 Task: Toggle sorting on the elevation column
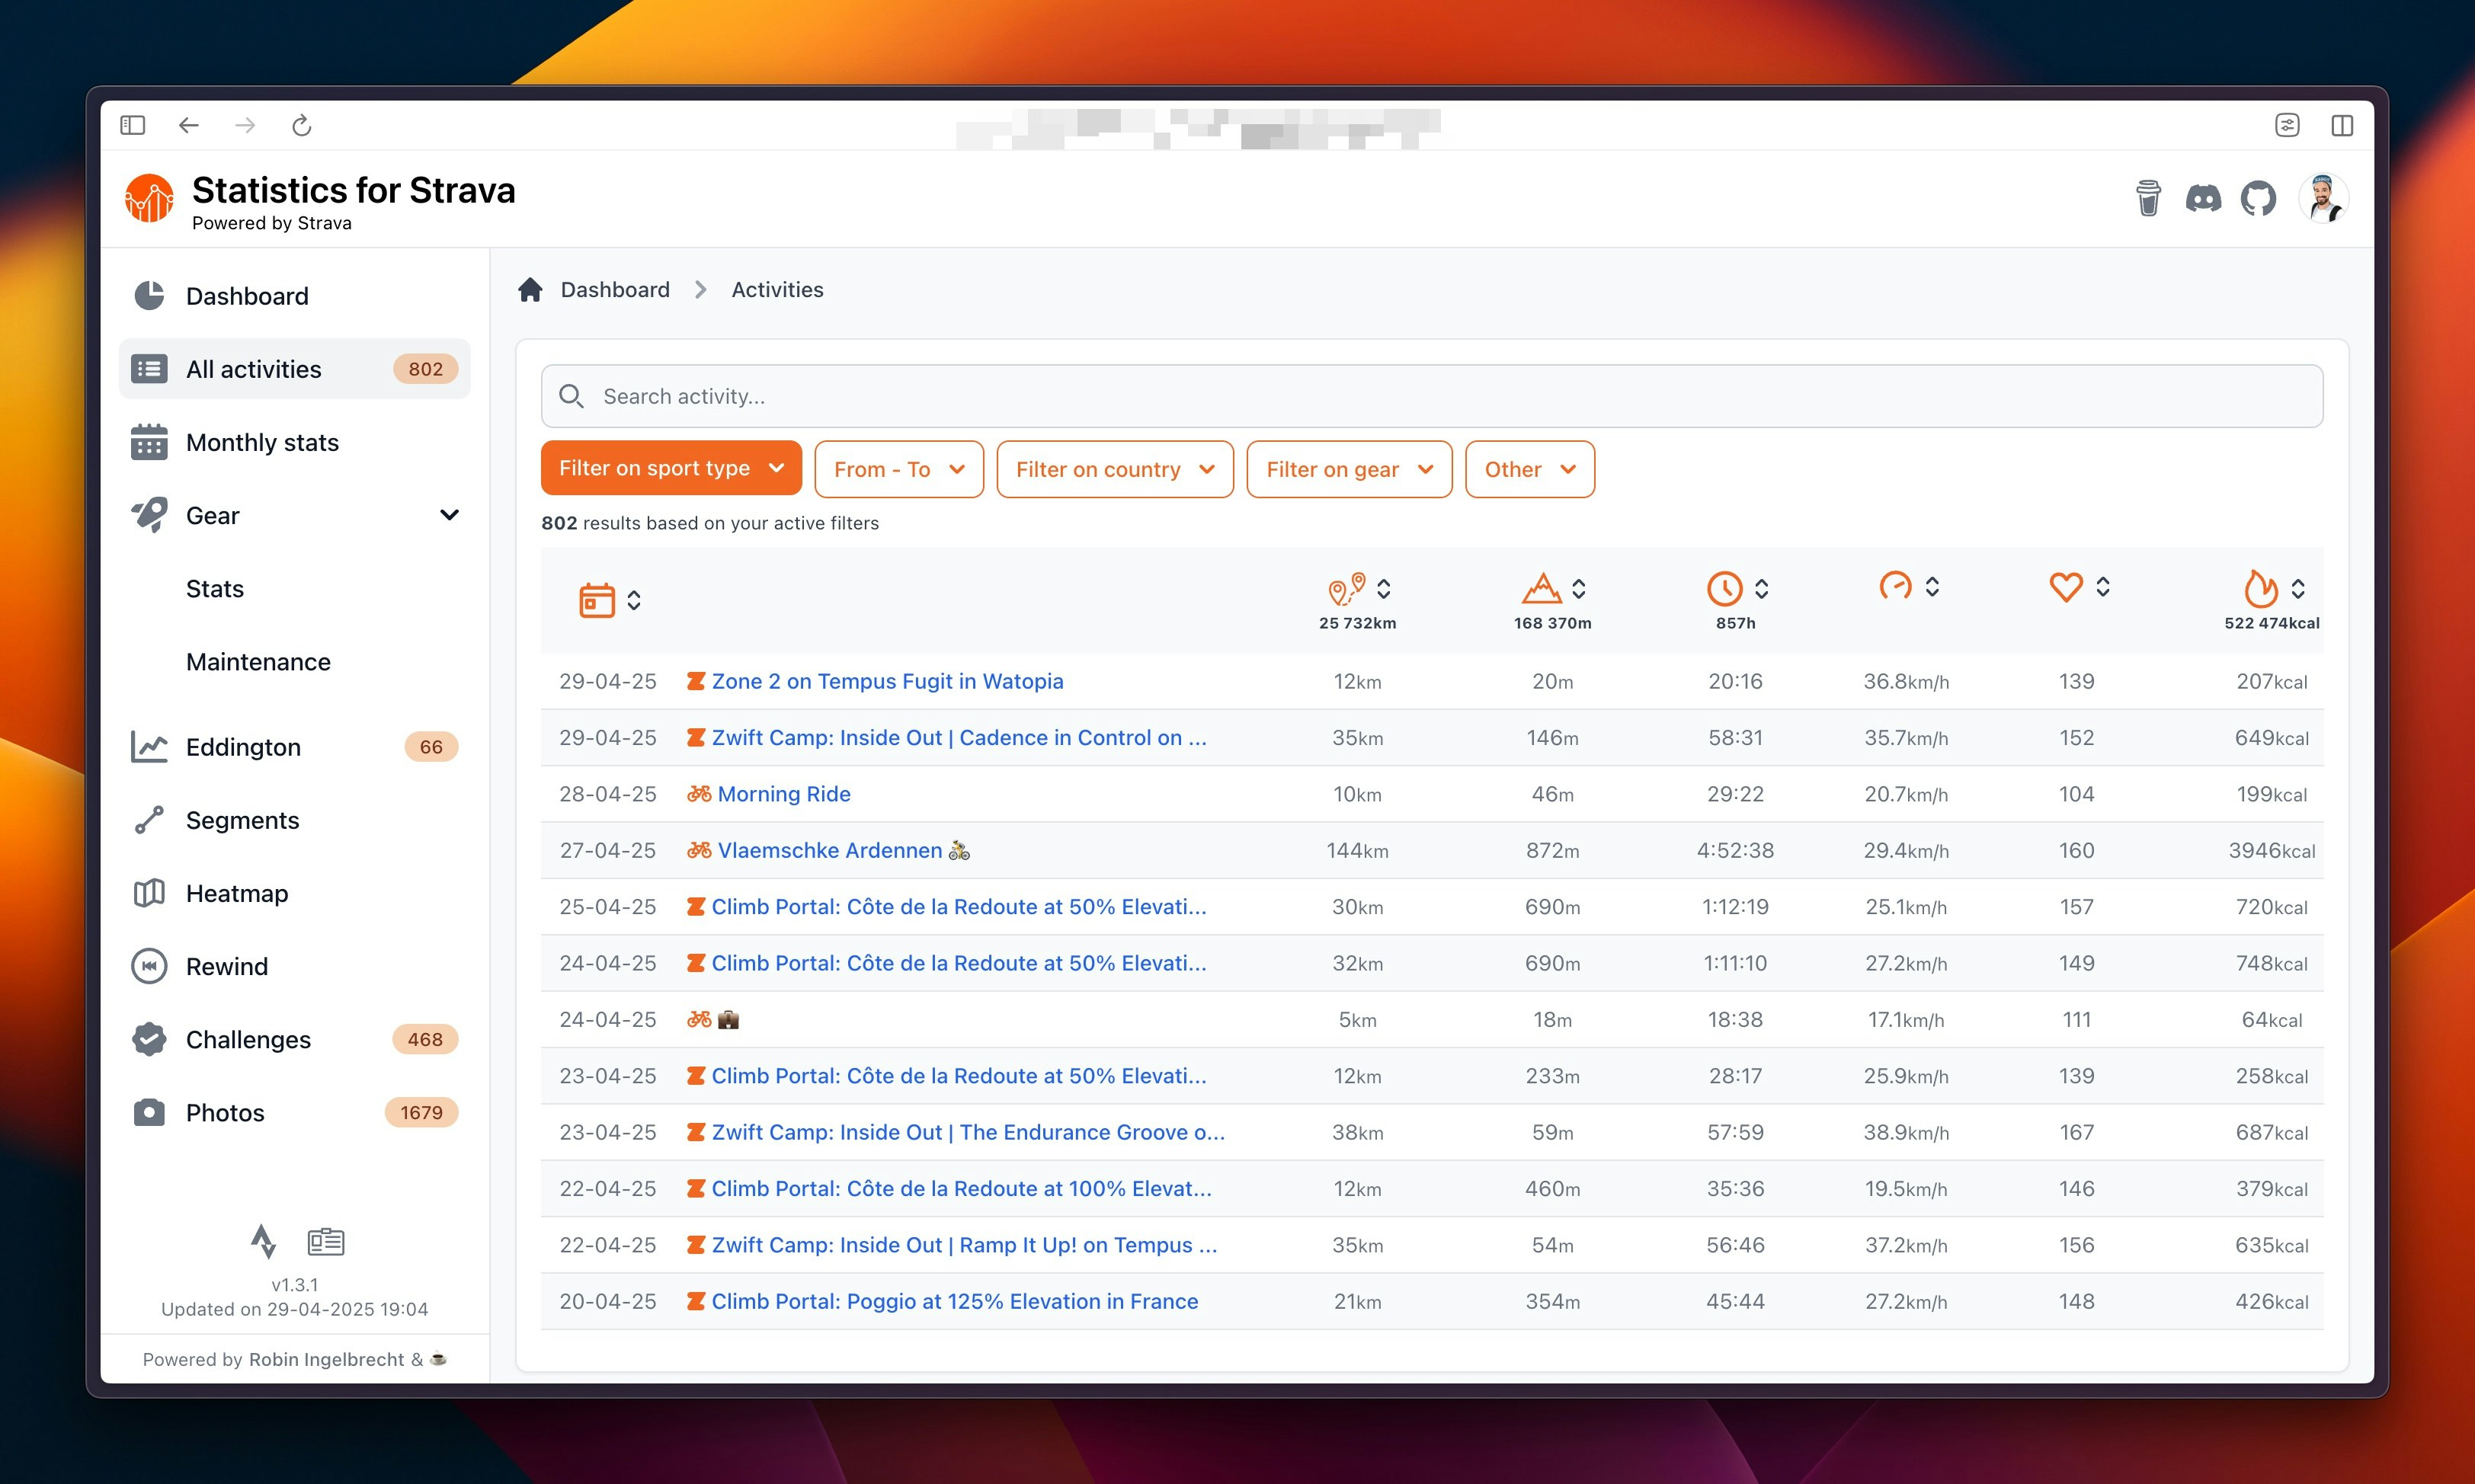1580,589
